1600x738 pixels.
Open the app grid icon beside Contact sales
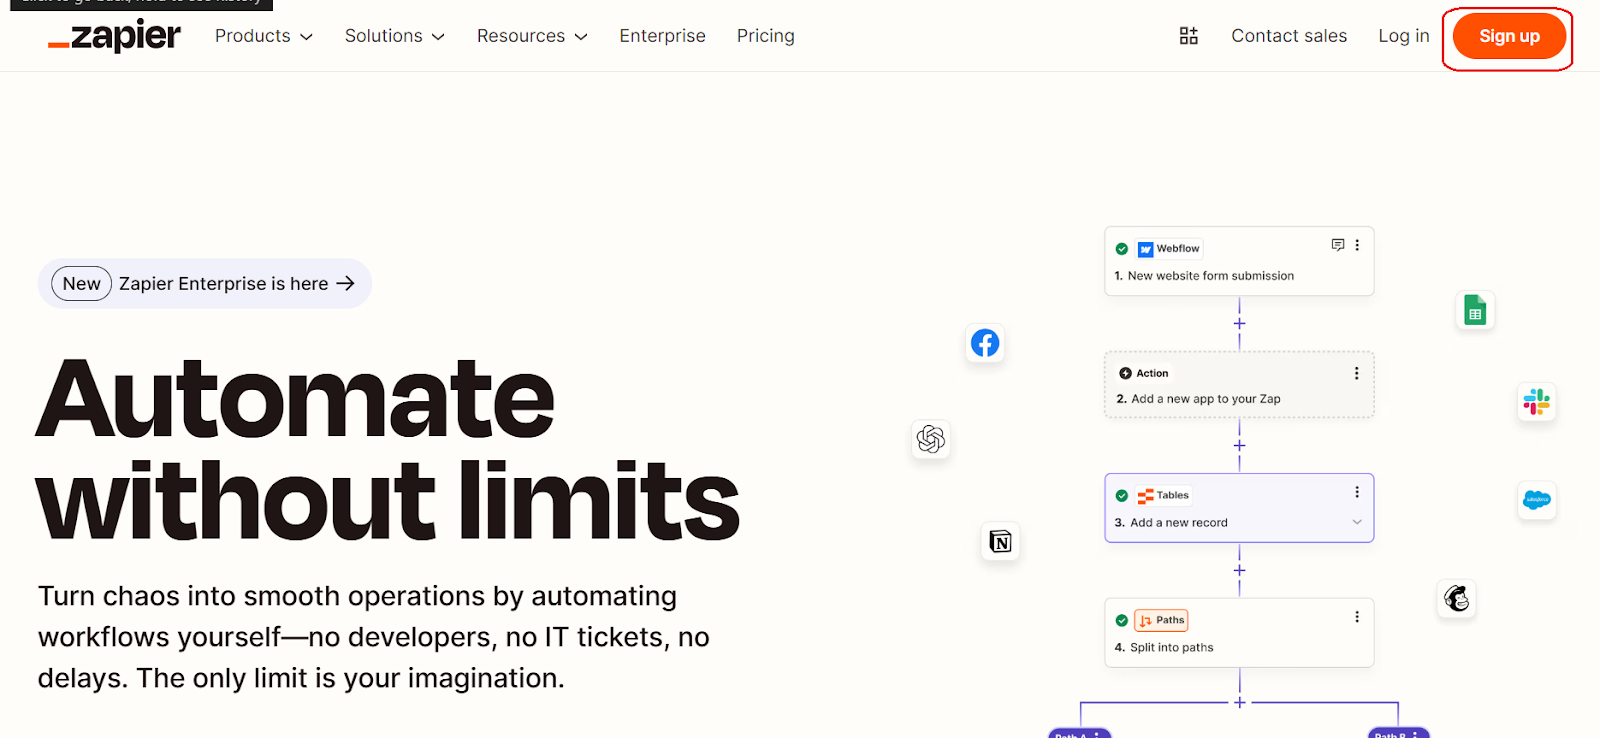pyautogui.click(x=1188, y=36)
